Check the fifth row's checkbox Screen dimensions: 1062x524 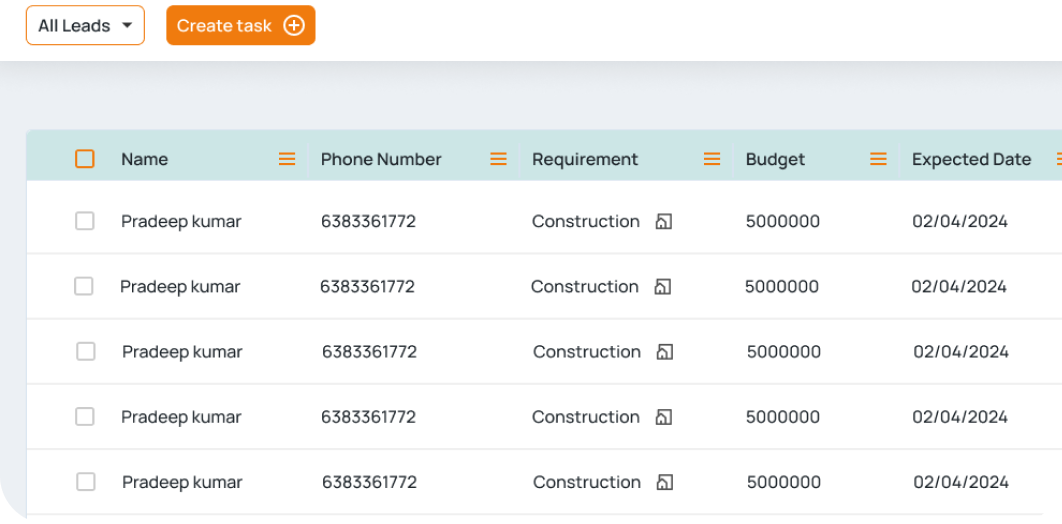tap(86, 482)
